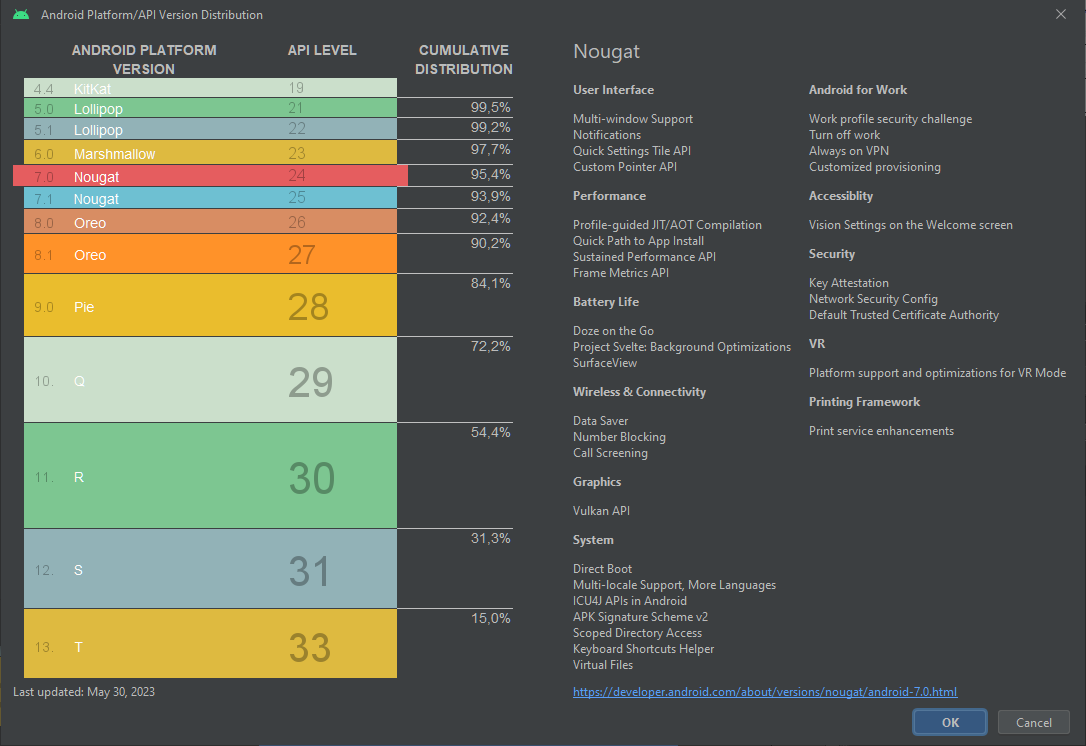The image size is (1086, 746).
Task: Click the Cancel button
Action: (x=1033, y=722)
